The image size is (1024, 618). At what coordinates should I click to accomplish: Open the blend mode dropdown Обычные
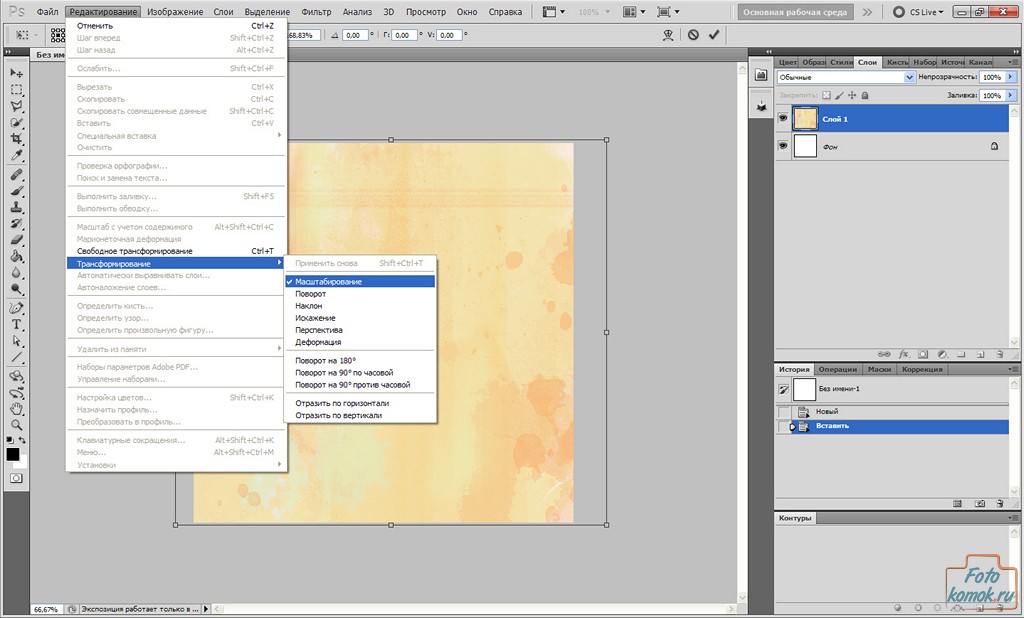pyautogui.click(x=846, y=77)
